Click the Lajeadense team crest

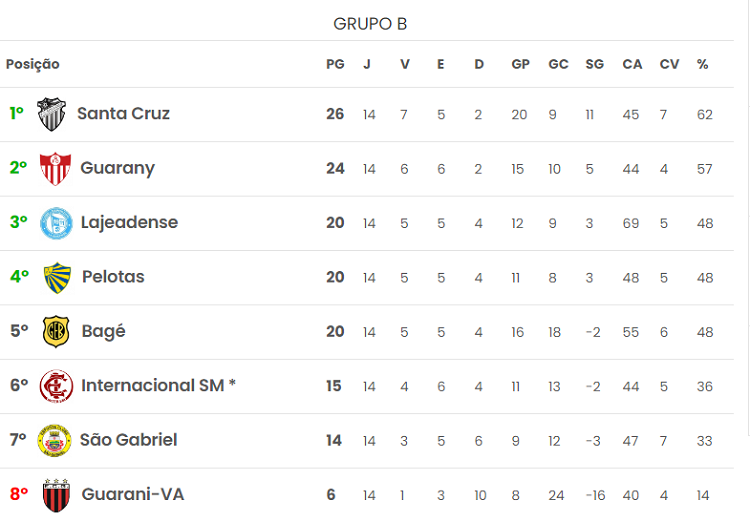[55, 222]
